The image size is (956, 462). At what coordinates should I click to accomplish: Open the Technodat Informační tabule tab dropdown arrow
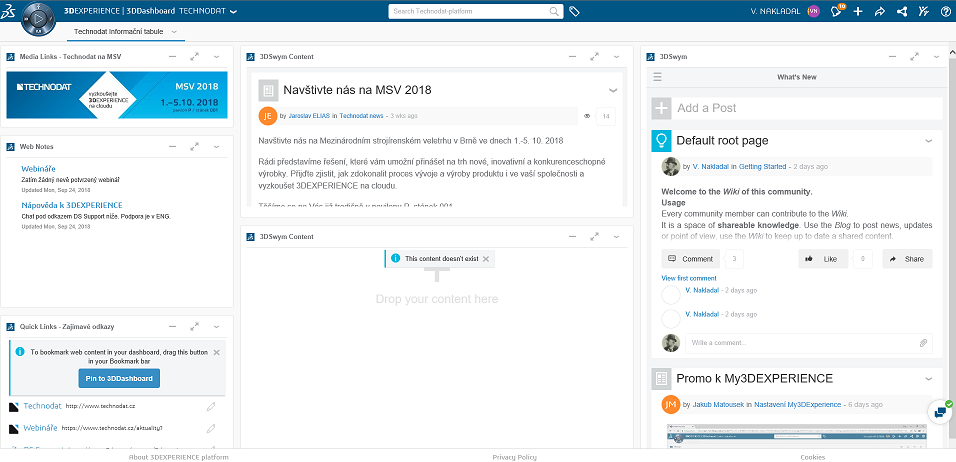pos(174,32)
